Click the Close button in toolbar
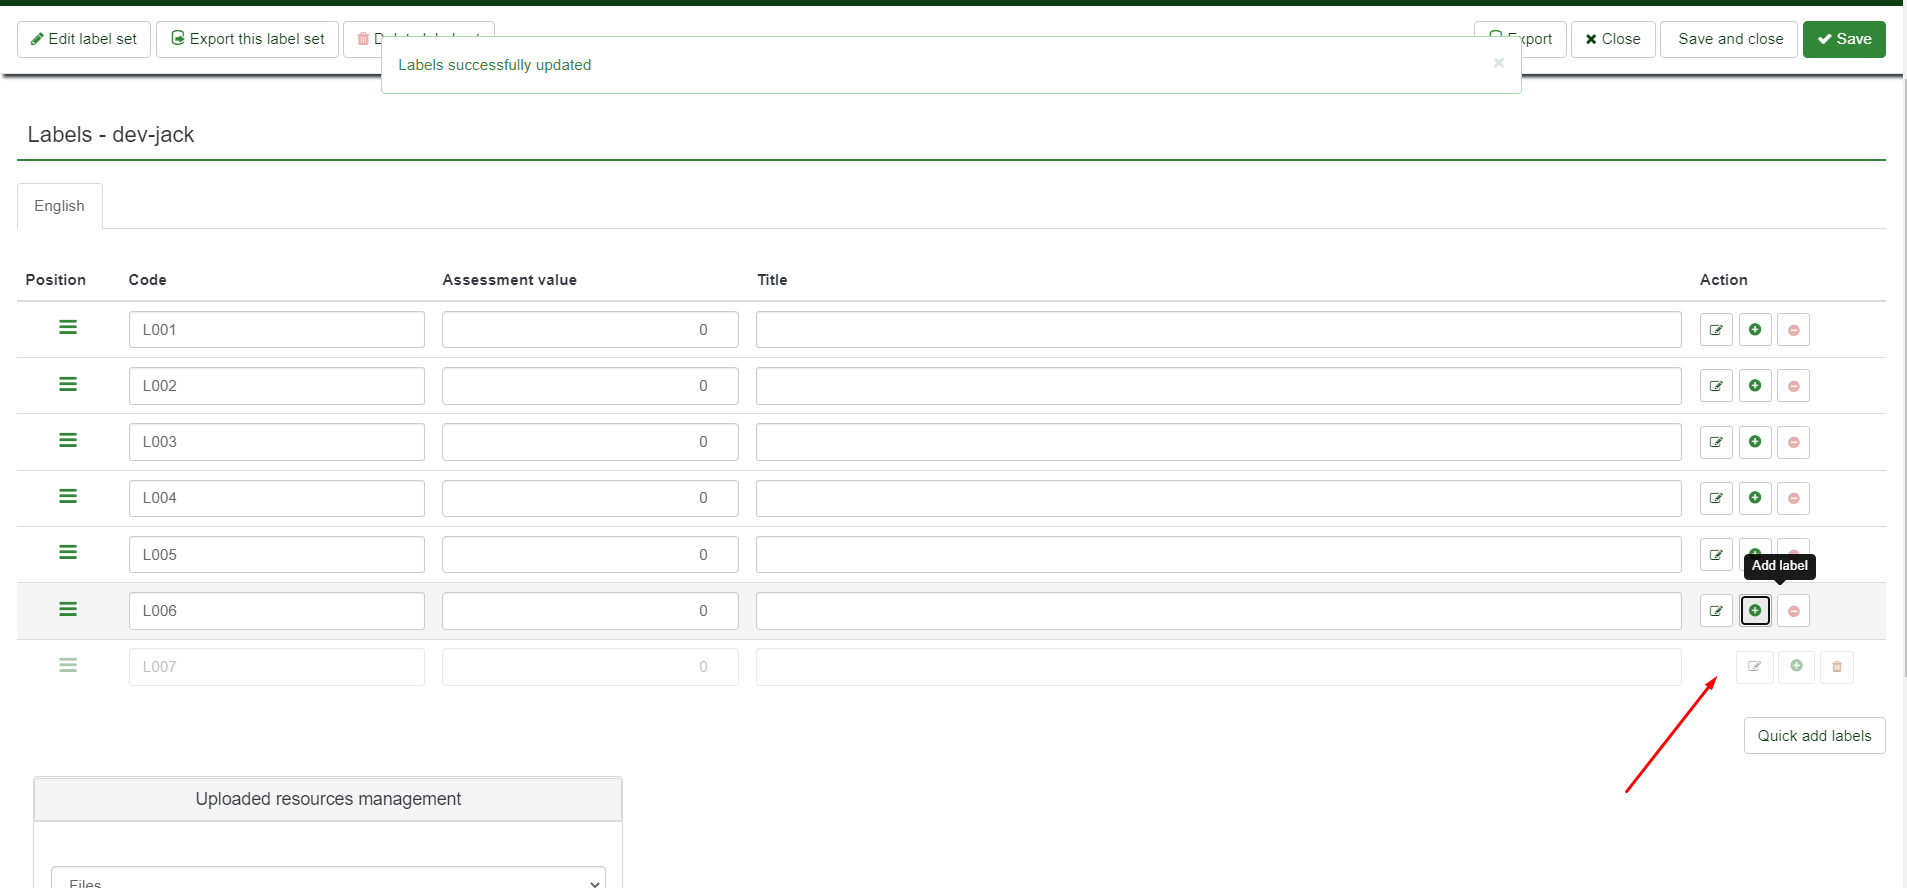Screen dimensions: 1907x888 (1613, 39)
